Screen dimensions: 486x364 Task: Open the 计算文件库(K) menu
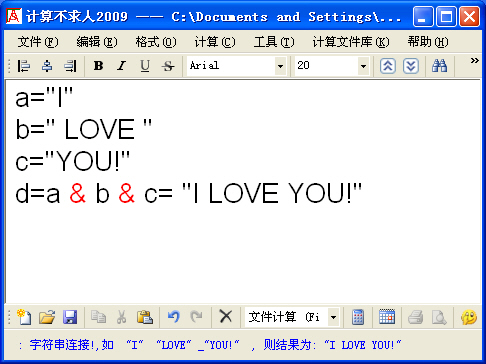pos(351,42)
